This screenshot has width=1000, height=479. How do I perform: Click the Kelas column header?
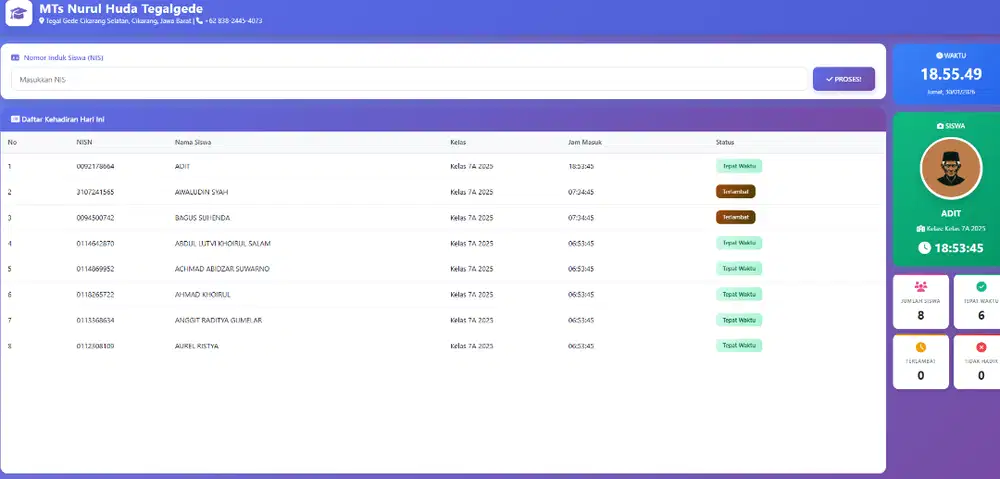coord(458,142)
